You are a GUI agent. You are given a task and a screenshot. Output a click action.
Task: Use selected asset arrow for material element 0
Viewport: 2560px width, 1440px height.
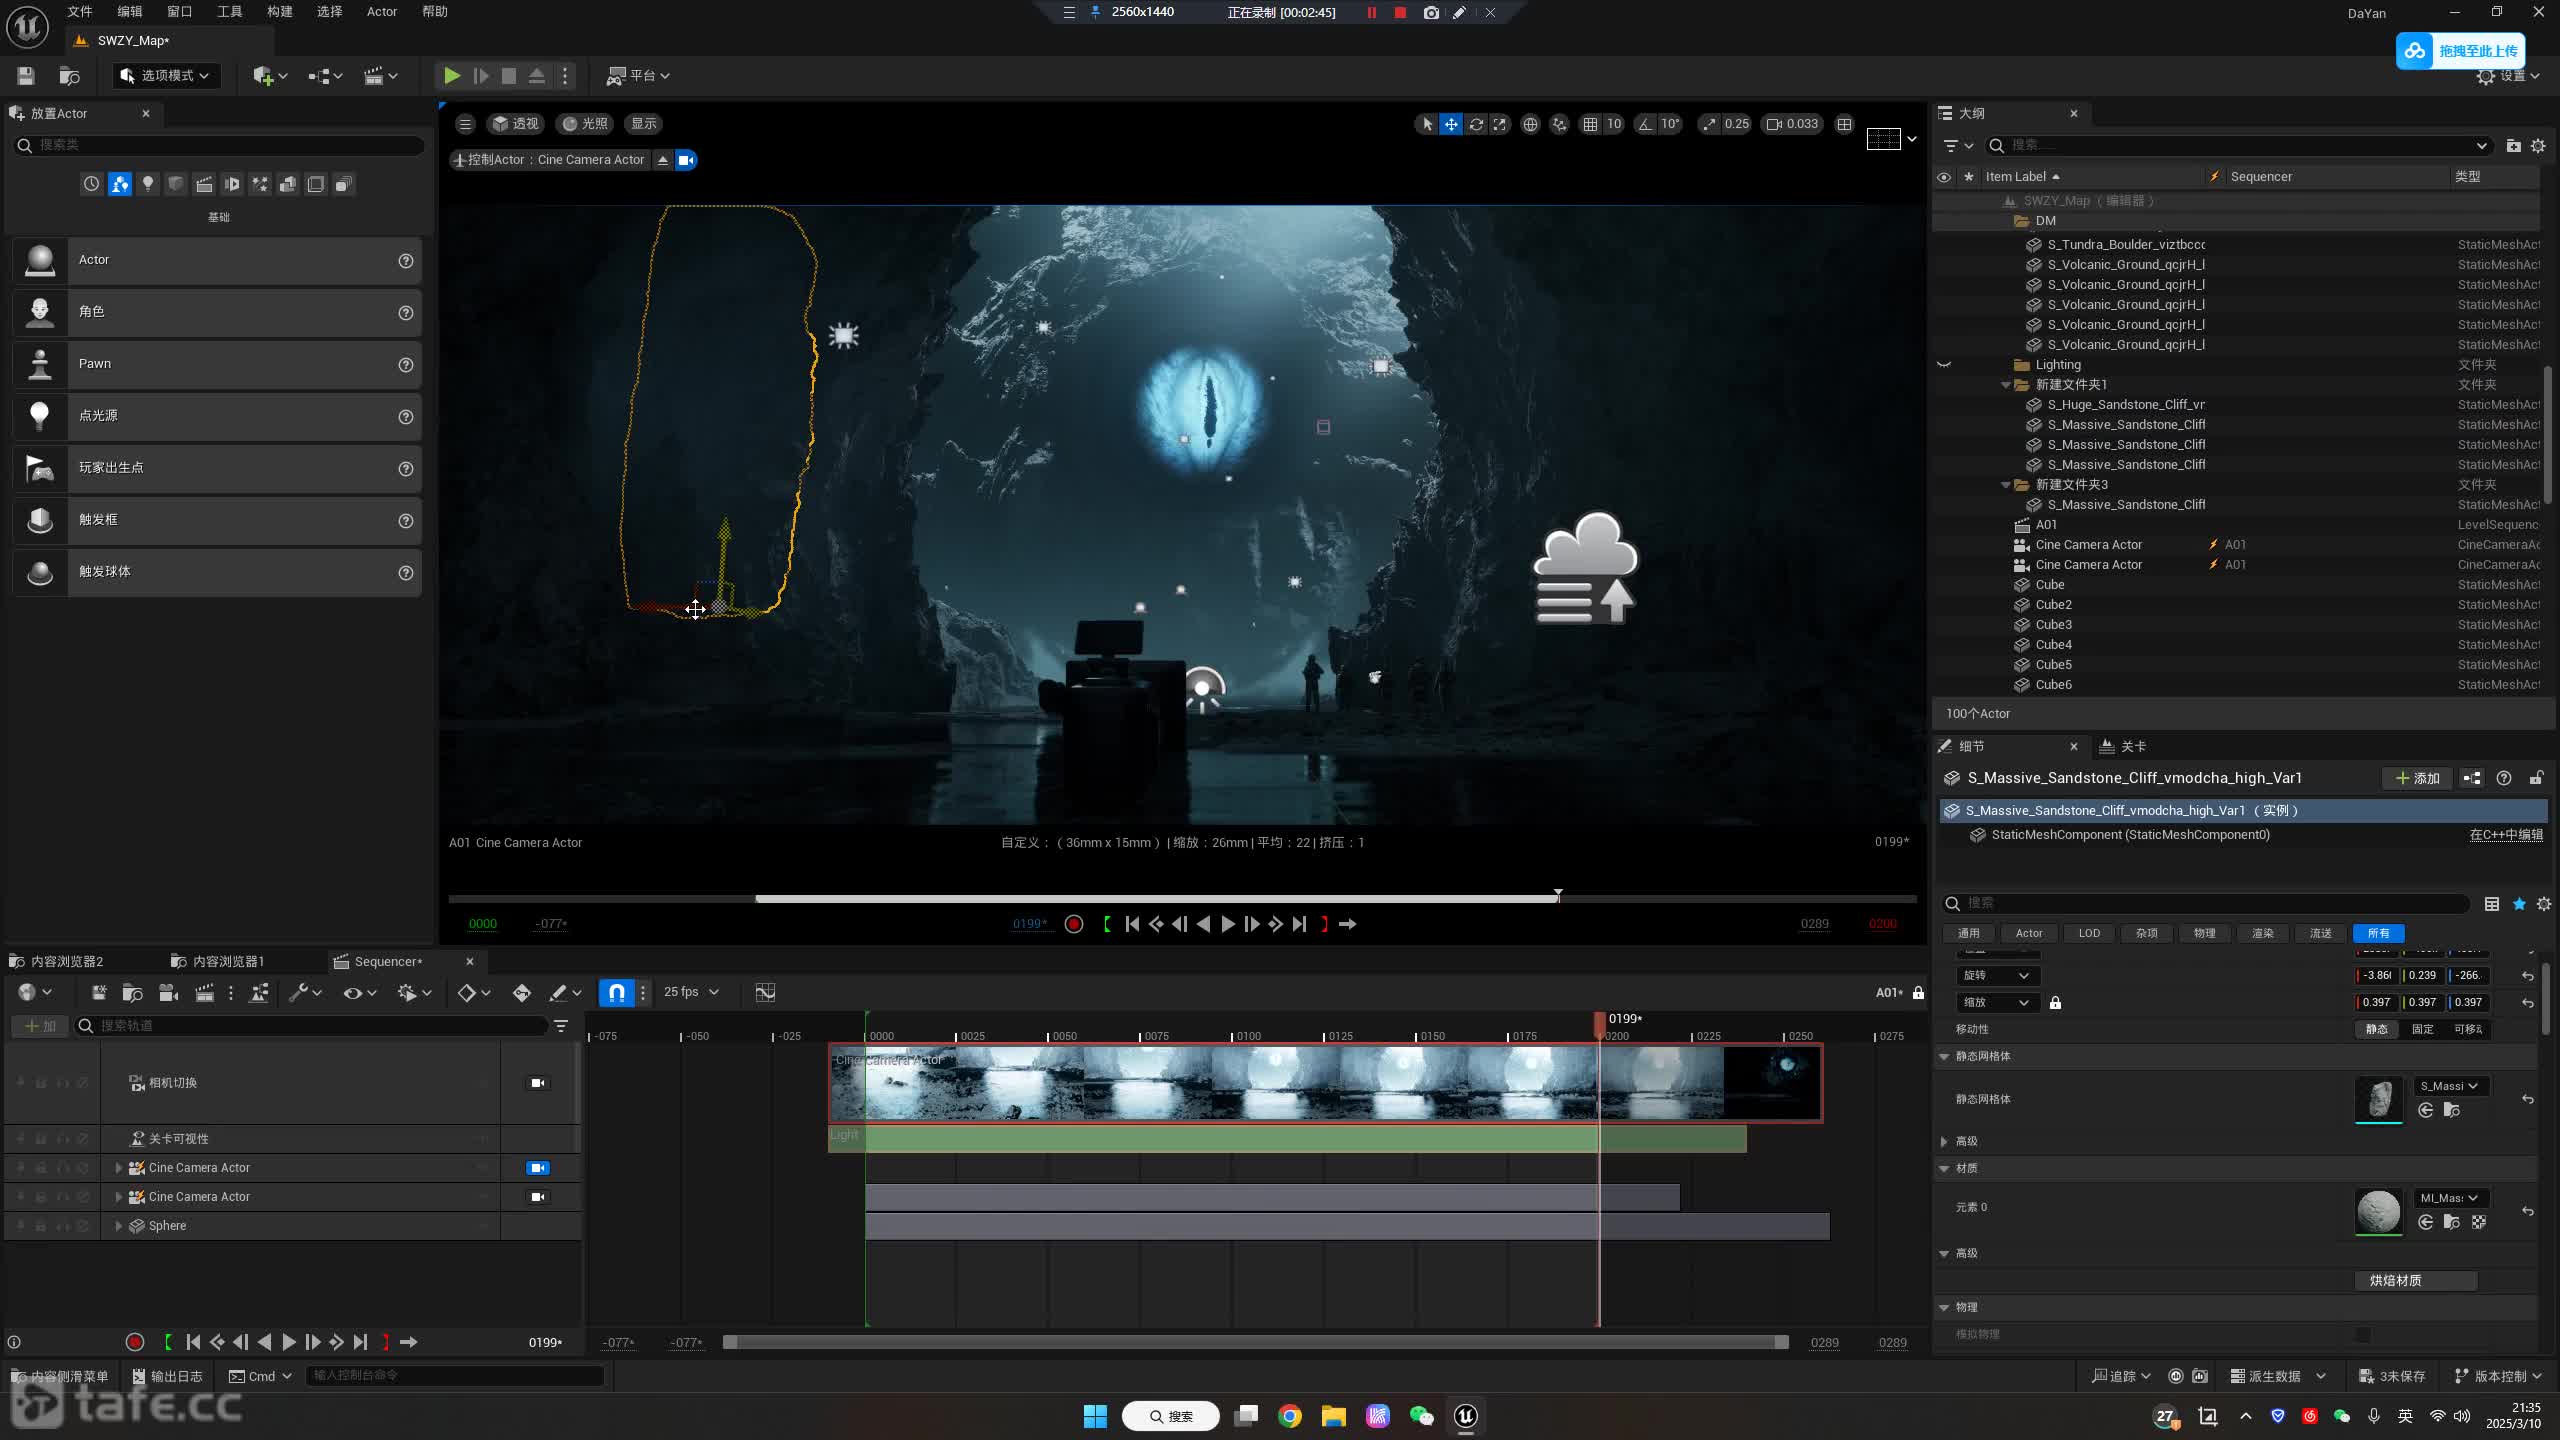(2426, 1222)
